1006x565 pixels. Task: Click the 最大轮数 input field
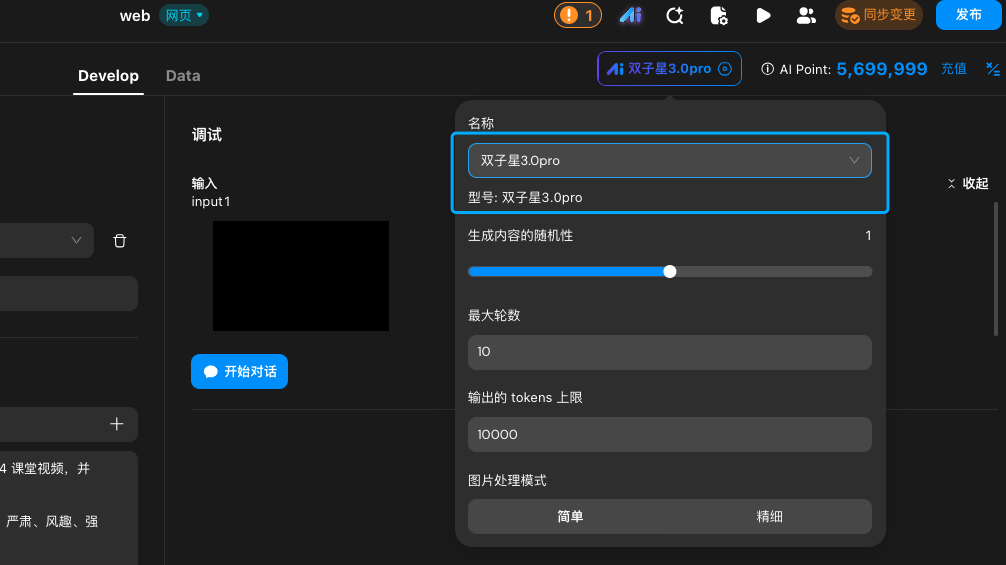(x=670, y=352)
